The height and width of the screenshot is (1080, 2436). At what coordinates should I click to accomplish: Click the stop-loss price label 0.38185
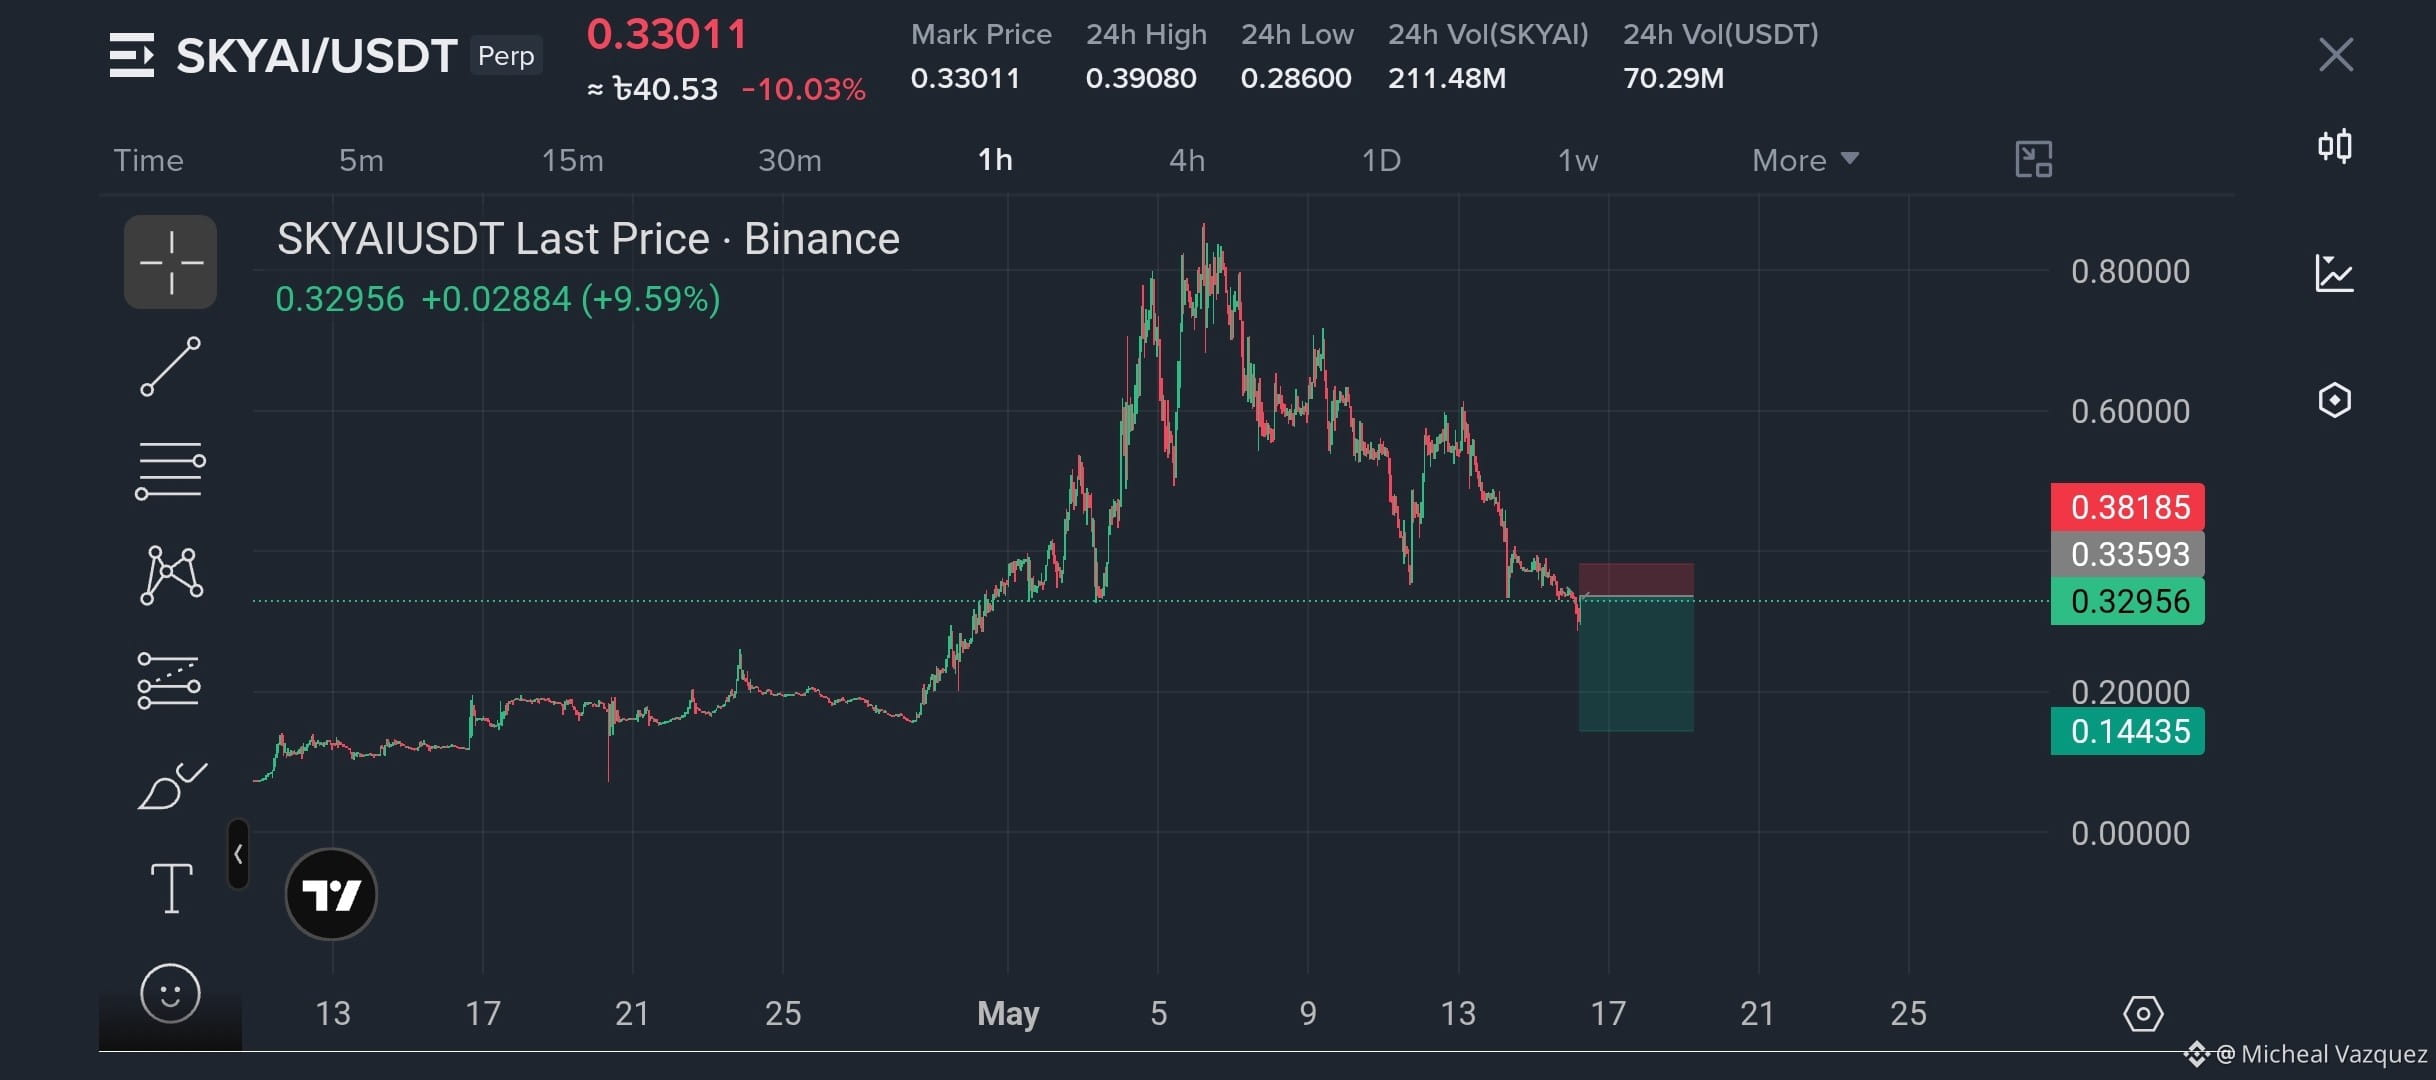[2128, 507]
